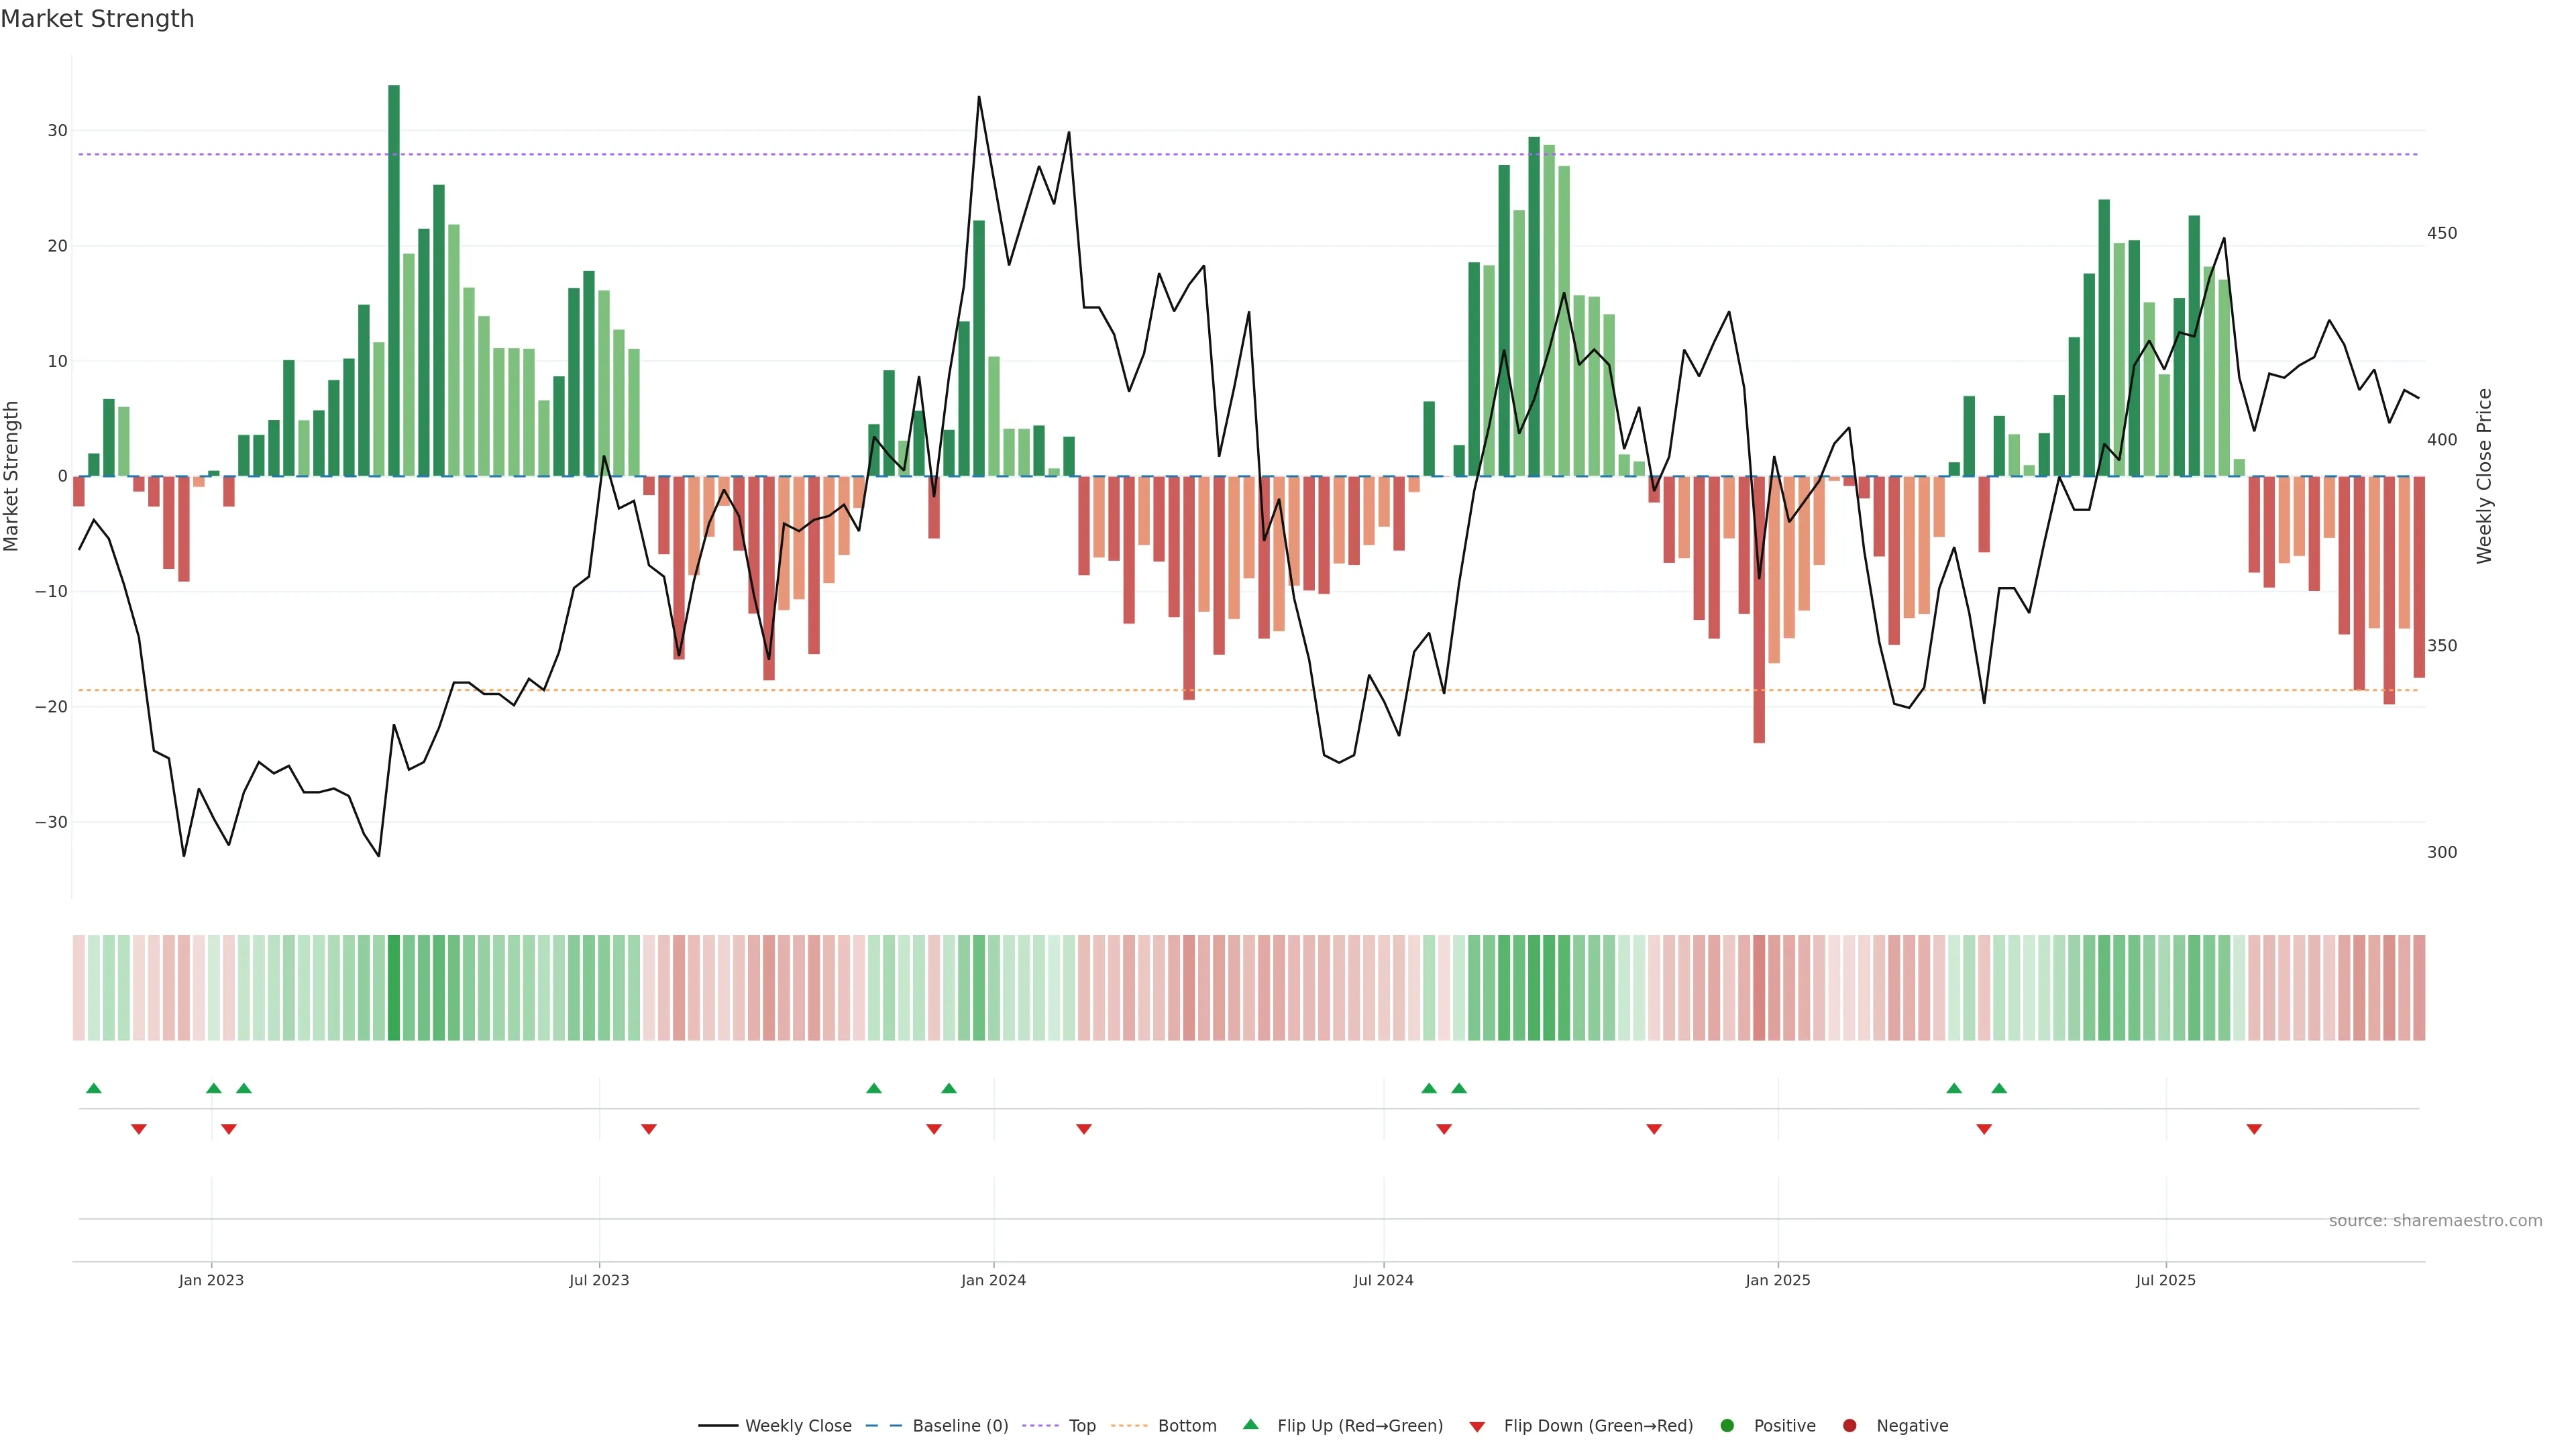2576x1449 pixels.
Task: Click the rotated Weekly Close Price axis label
Action: coord(2484,476)
